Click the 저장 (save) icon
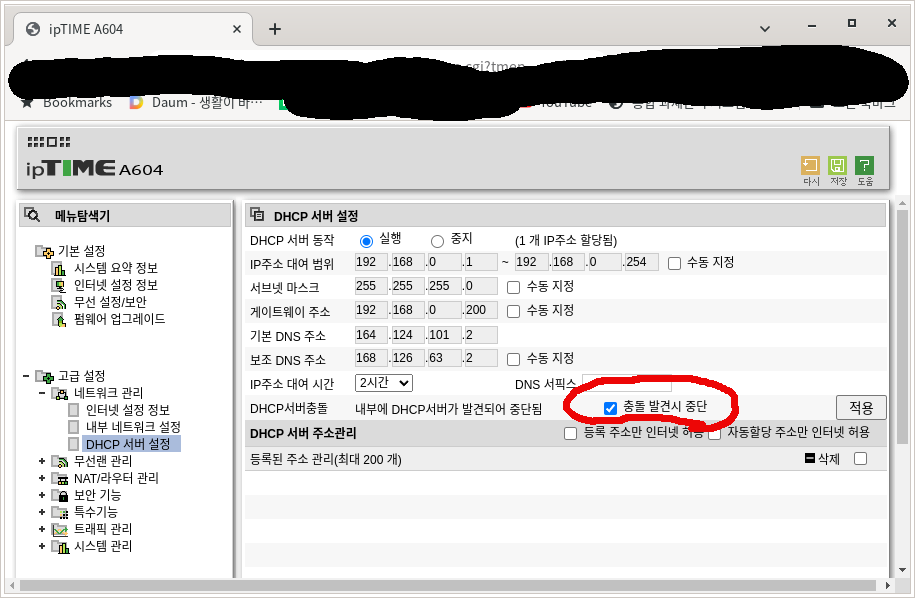The image size is (915, 598). [837, 166]
